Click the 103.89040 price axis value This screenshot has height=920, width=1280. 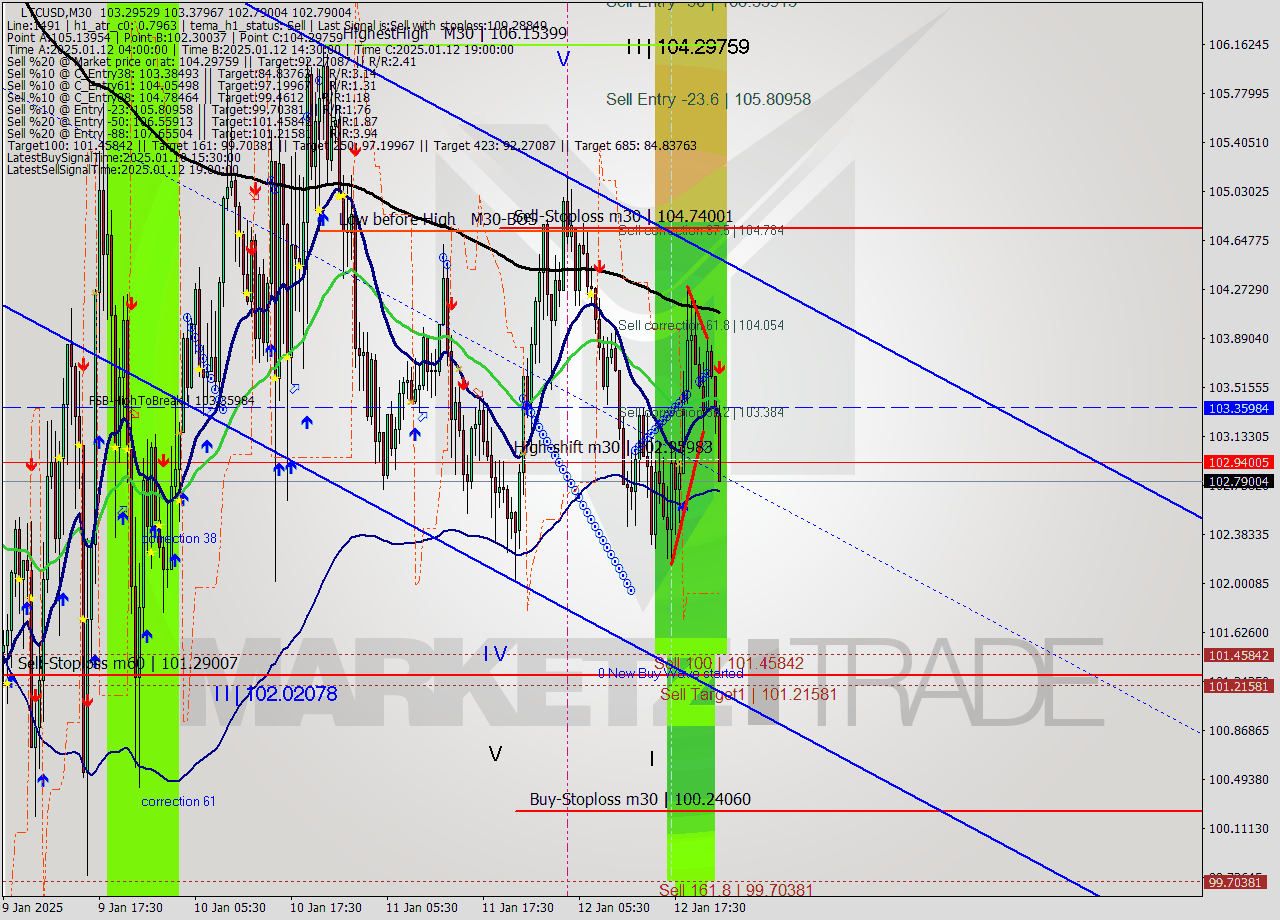click(x=1238, y=339)
